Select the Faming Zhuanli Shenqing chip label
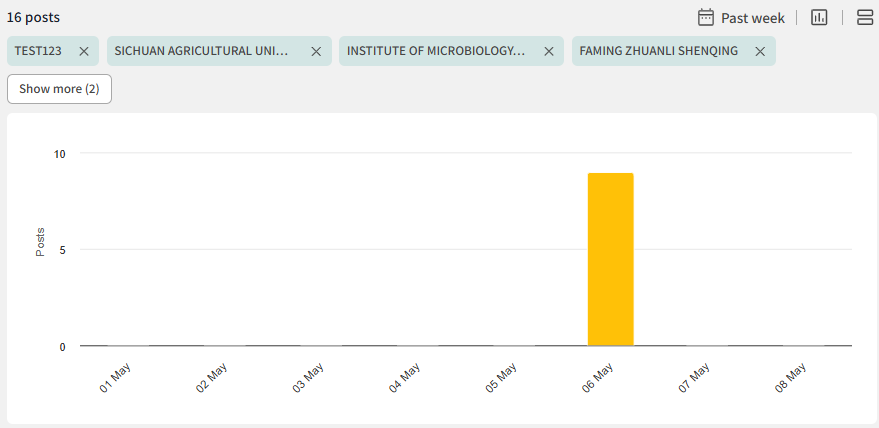This screenshot has width=879, height=428. pyautogui.click(x=658, y=51)
